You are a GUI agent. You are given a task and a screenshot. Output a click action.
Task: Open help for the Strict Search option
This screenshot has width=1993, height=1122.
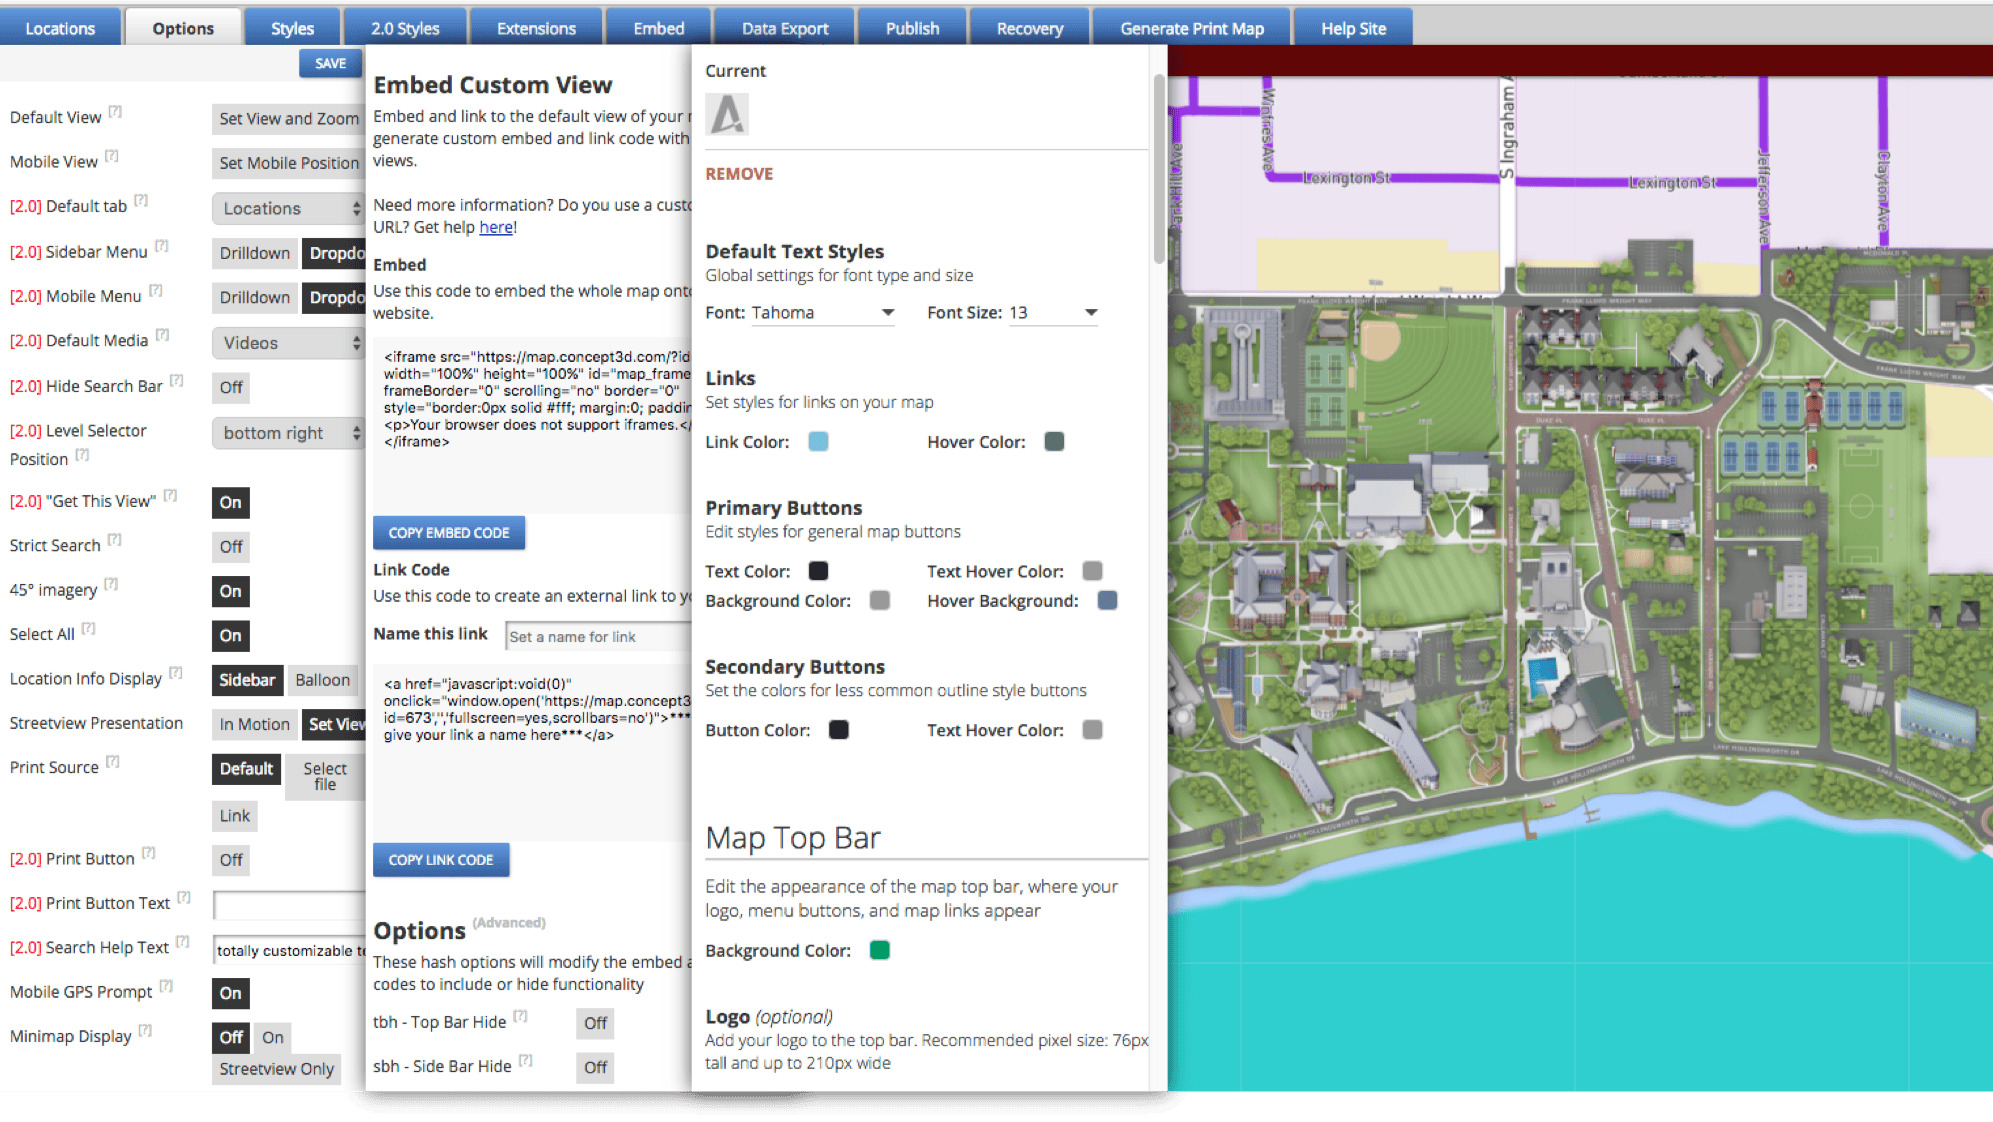pos(115,538)
